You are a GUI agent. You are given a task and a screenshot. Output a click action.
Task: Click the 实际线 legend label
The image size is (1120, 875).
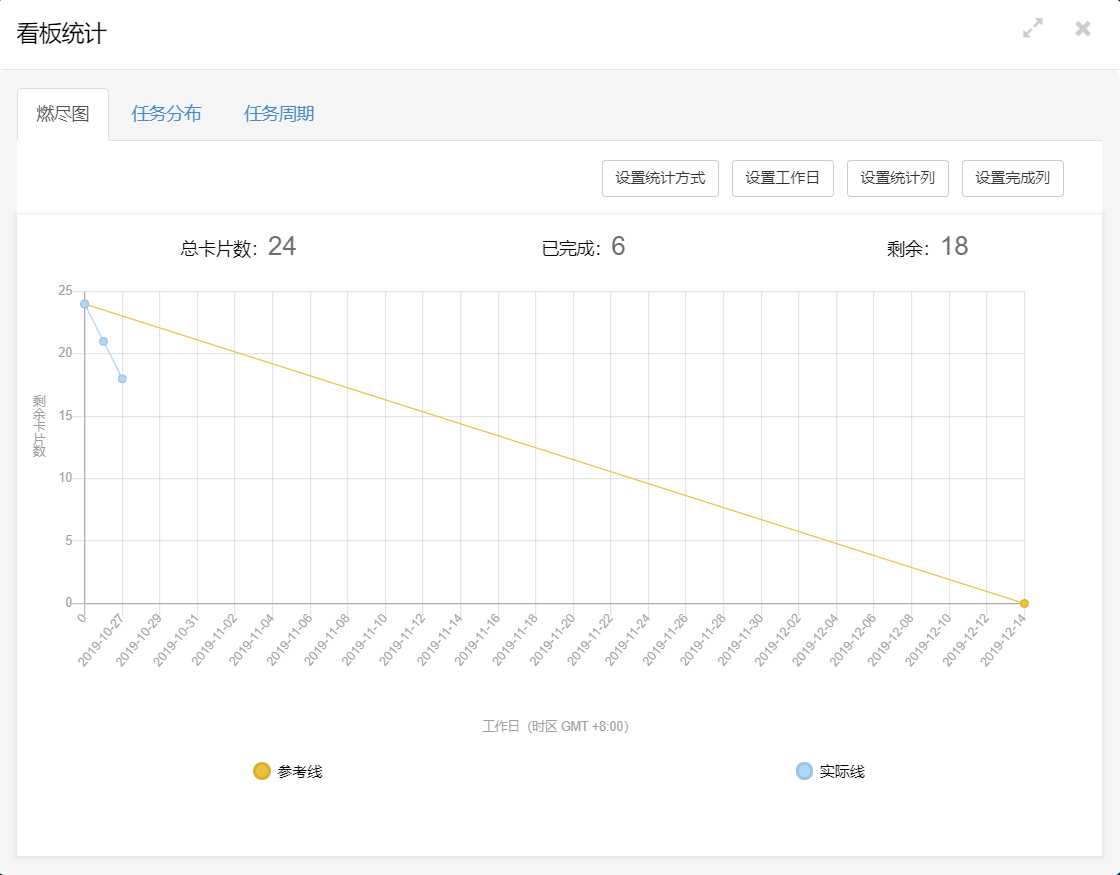[842, 771]
